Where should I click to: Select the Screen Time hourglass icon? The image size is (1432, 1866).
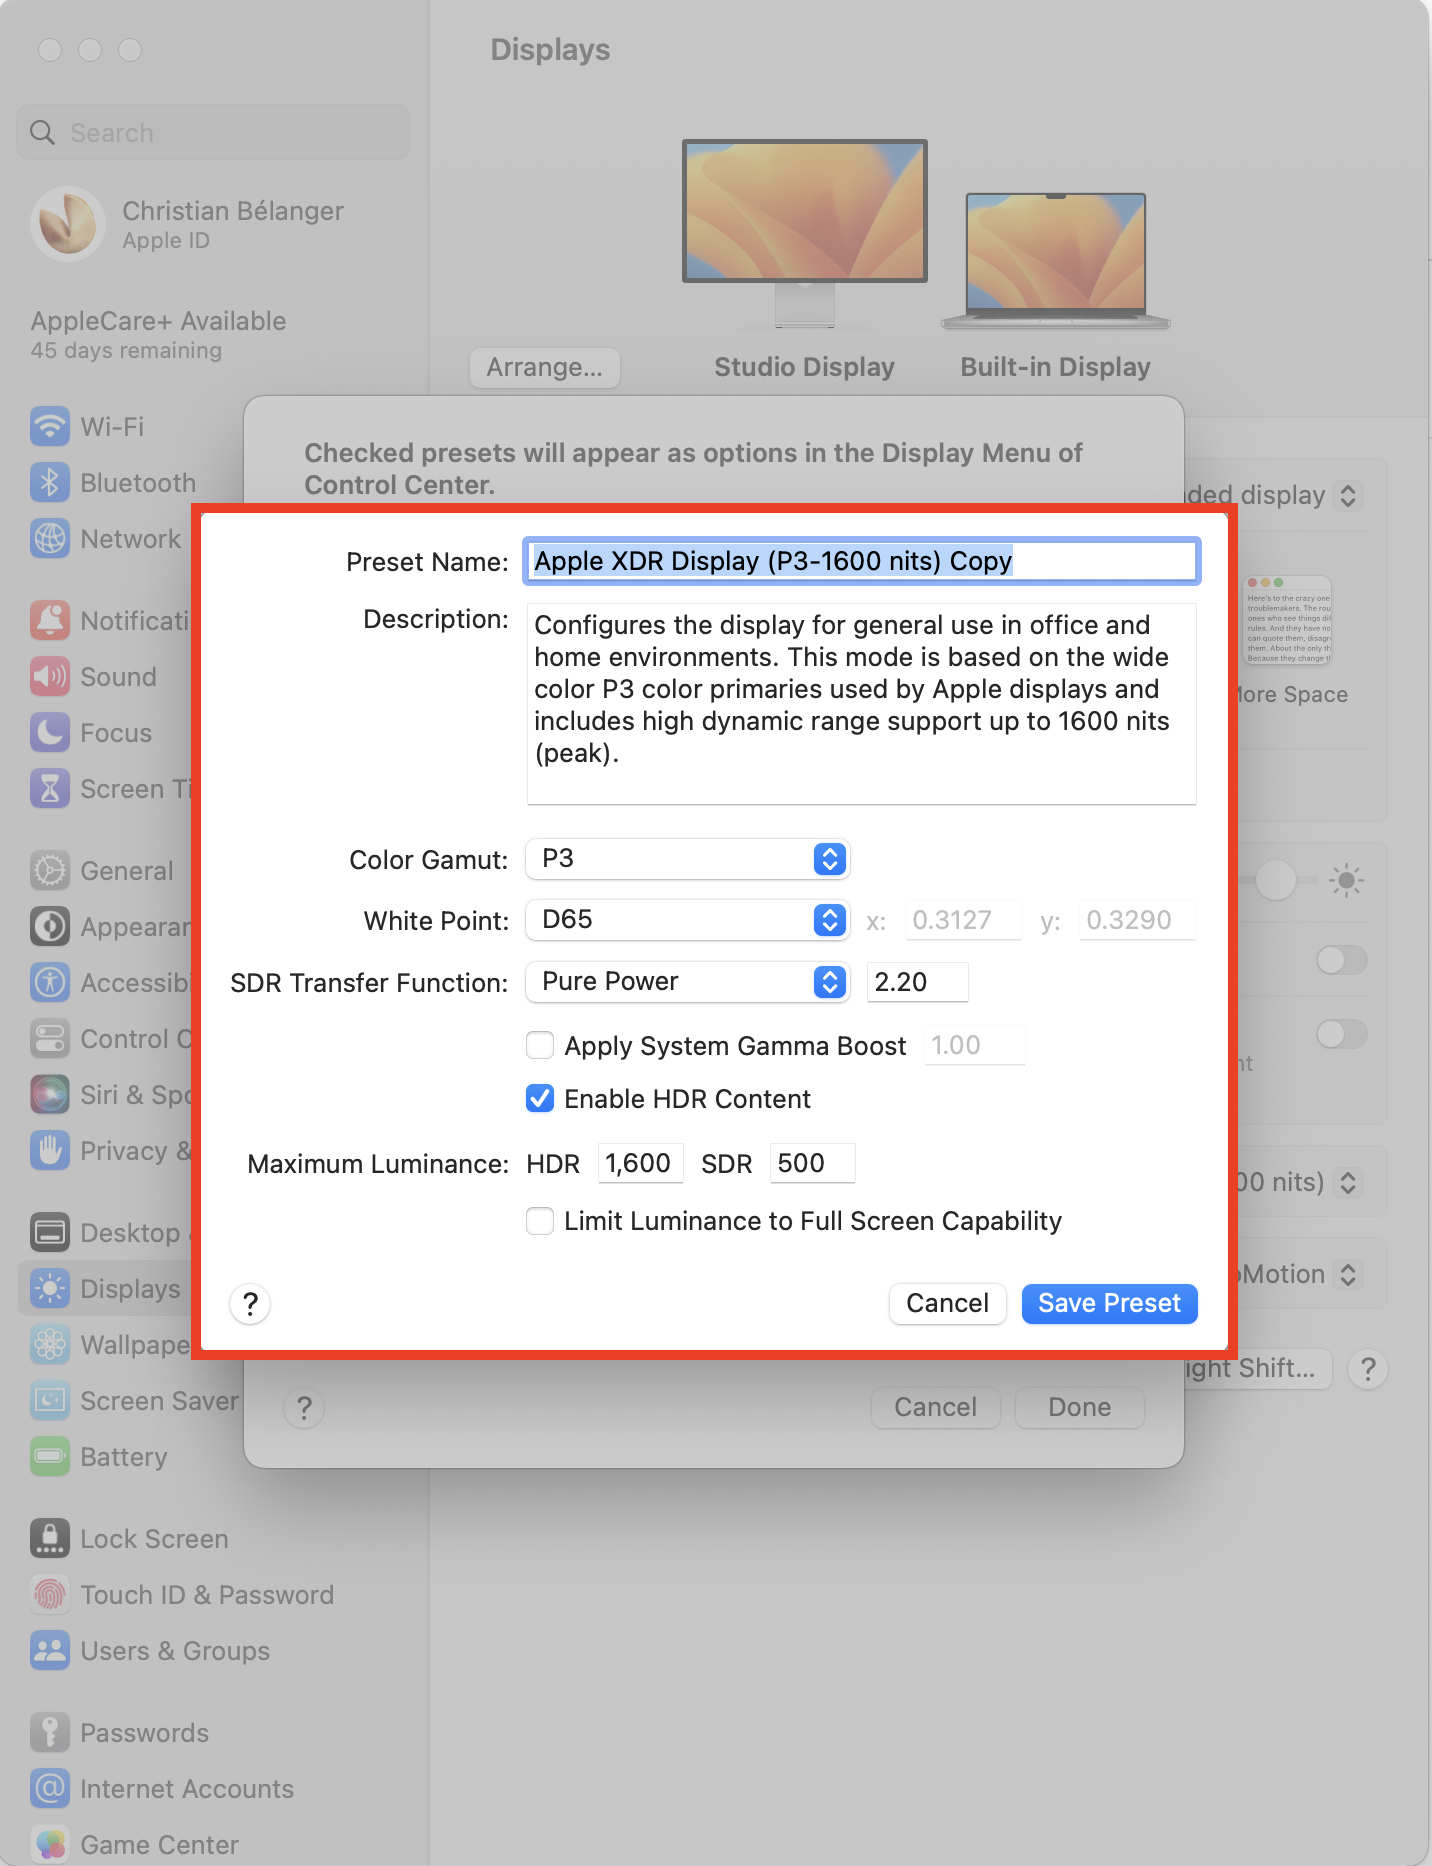(x=50, y=788)
